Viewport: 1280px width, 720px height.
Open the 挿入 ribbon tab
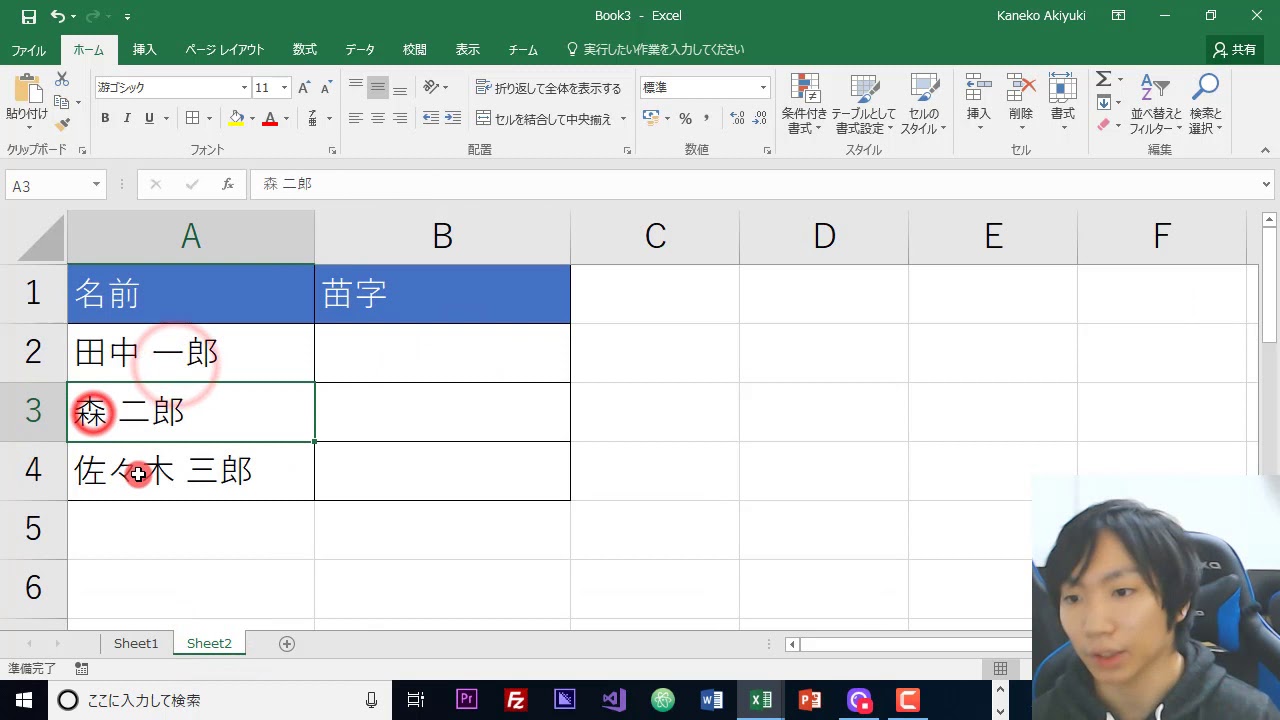tap(145, 50)
